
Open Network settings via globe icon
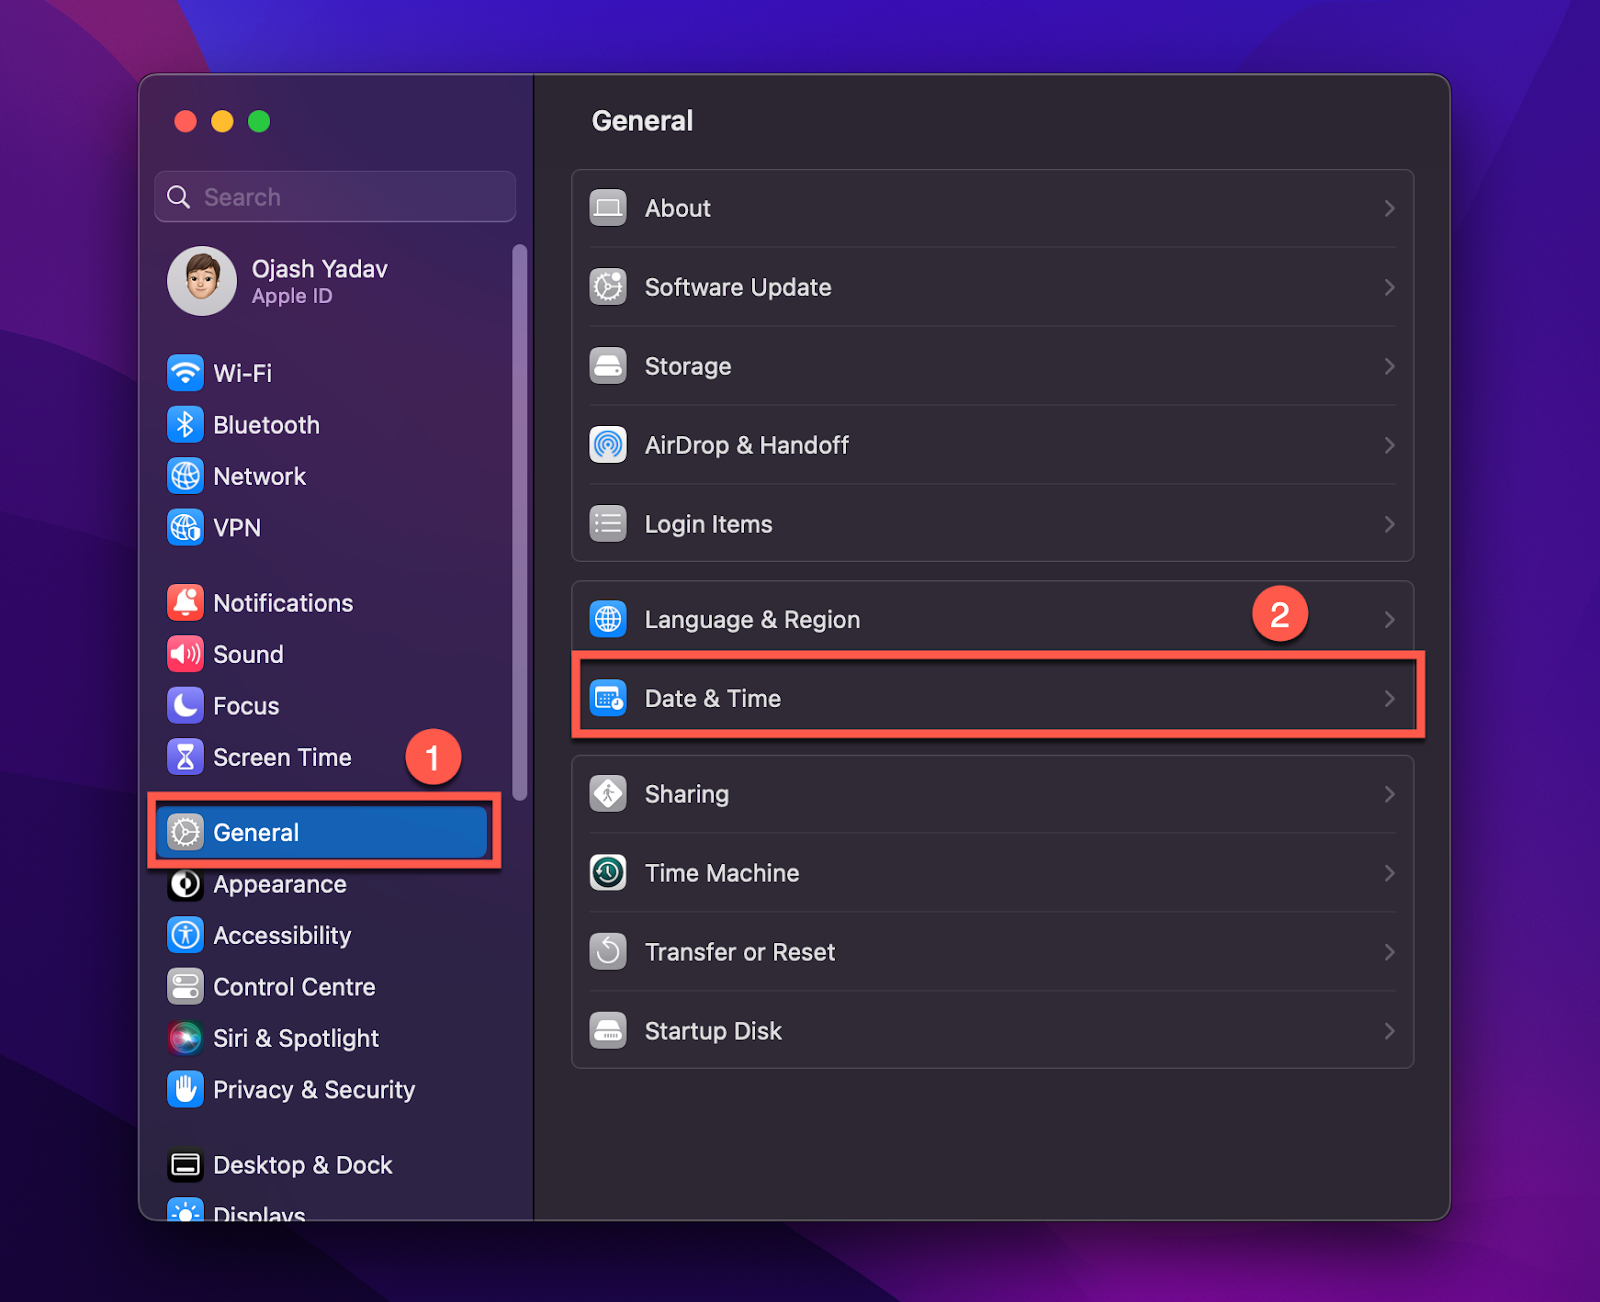click(x=185, y=476)
